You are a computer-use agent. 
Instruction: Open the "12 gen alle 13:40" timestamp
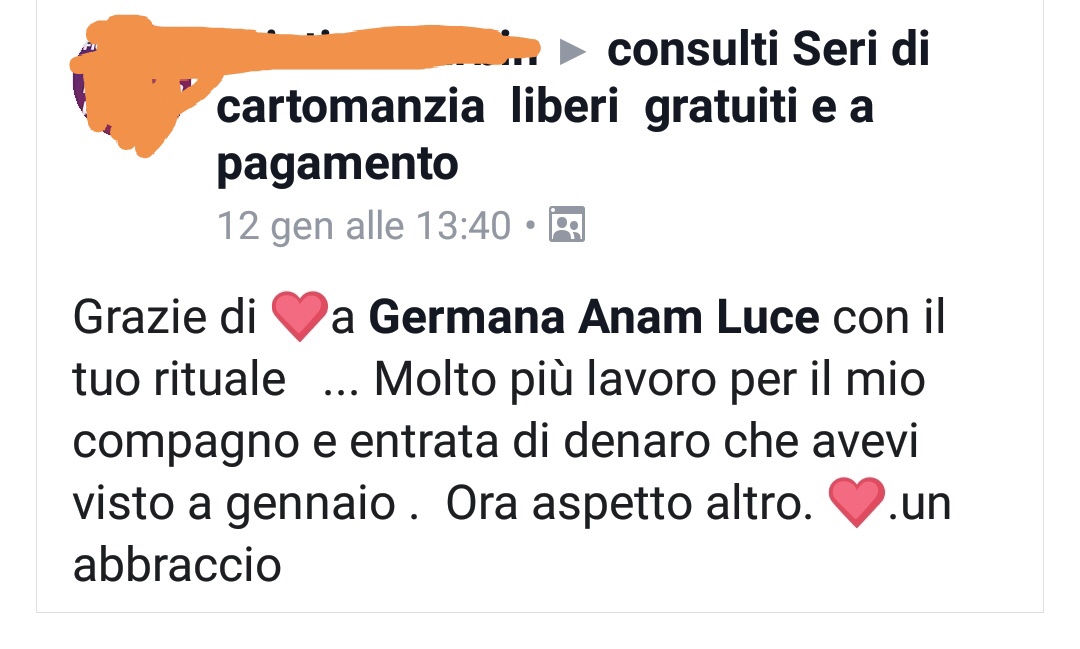coord(364,225)
